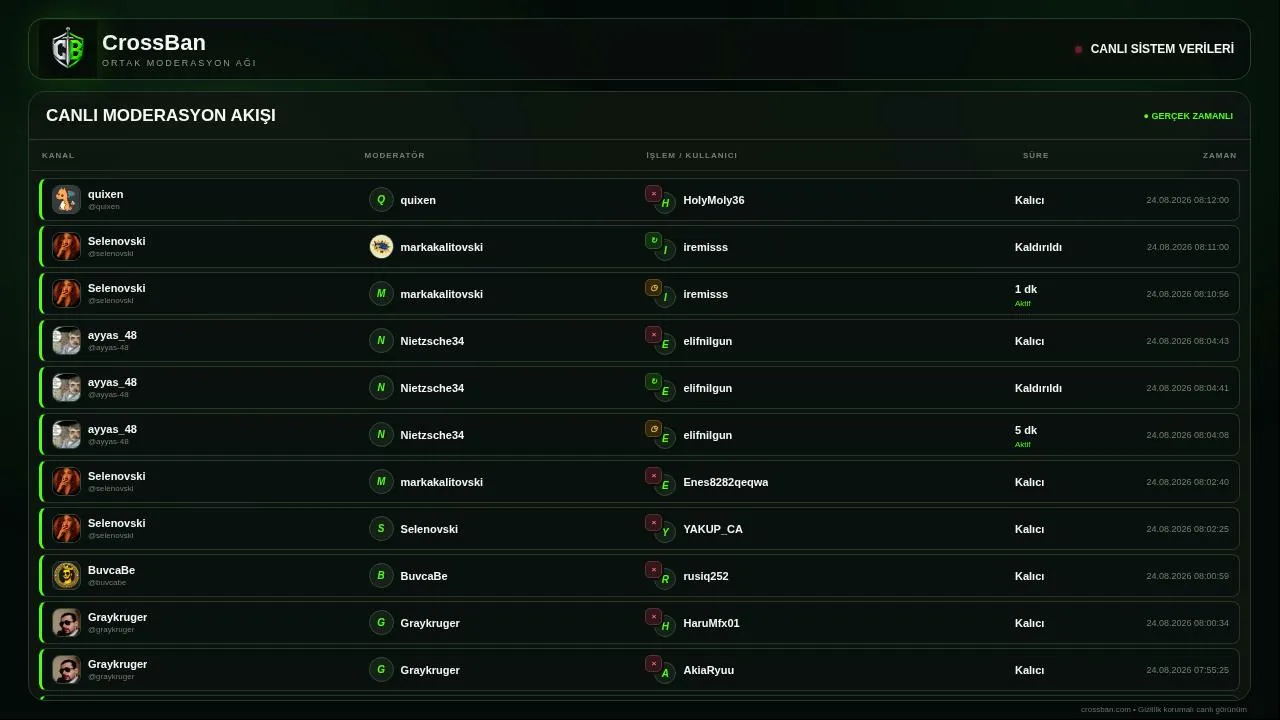
Task: Click the CrossBan shield logo
Action: point(68,49)
